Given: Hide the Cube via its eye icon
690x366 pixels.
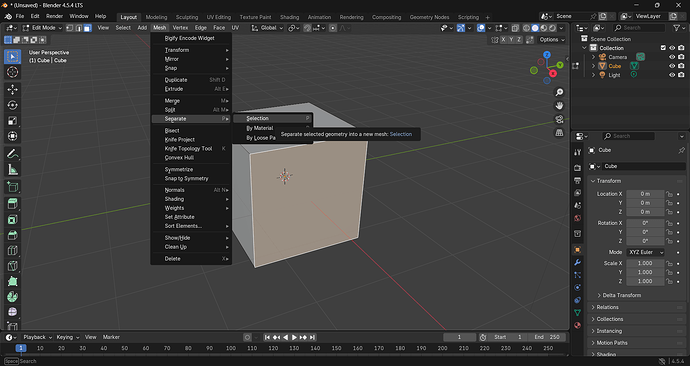Looking at the screenshot, I should 672,66.
